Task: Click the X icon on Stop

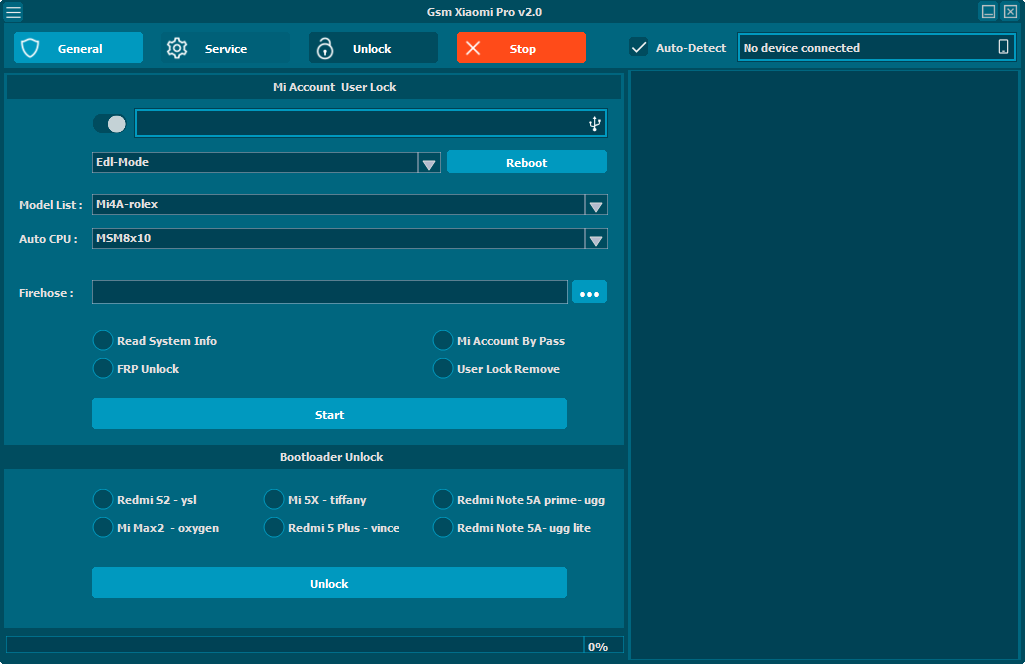Action: 473,48
